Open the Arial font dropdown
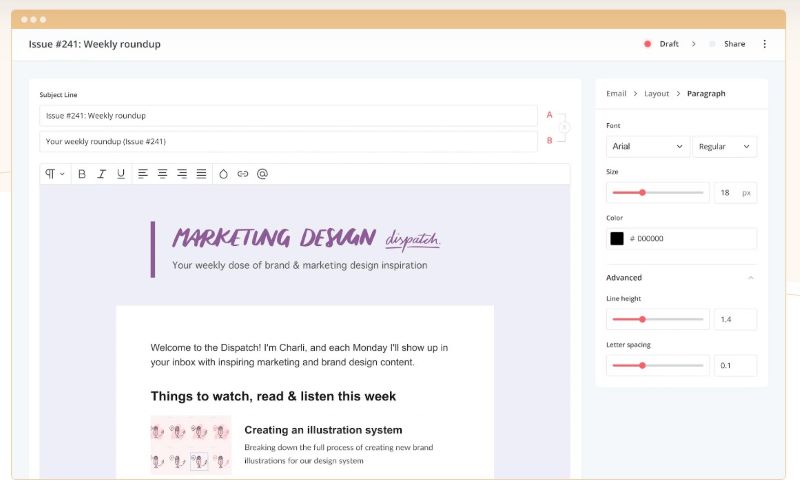Viewport: 800px width, 497px height. coord(647,147)
